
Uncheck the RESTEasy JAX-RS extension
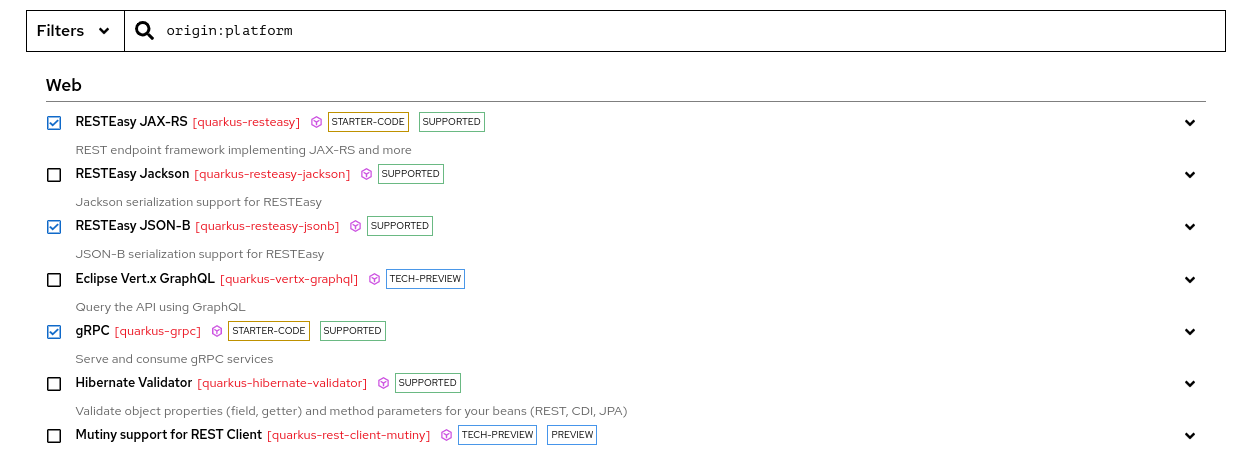[x=54, y=123]
